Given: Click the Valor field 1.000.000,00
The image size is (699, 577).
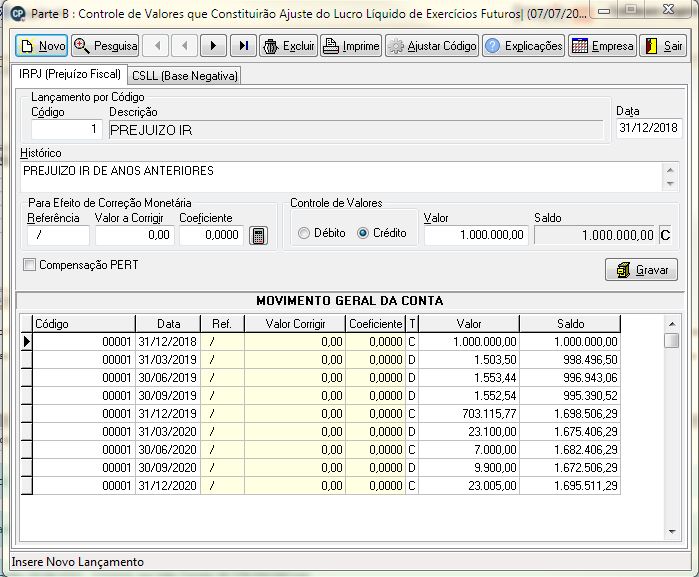Looking at the screenshot, I should pos(476,235).
